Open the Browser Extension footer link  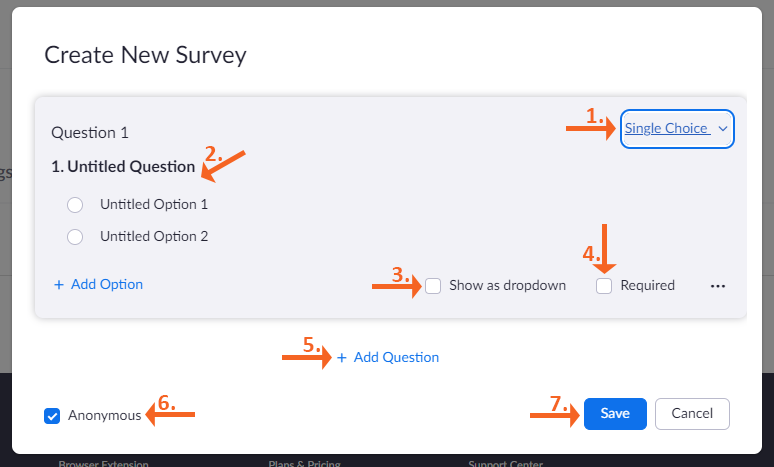tap(103, 463)
